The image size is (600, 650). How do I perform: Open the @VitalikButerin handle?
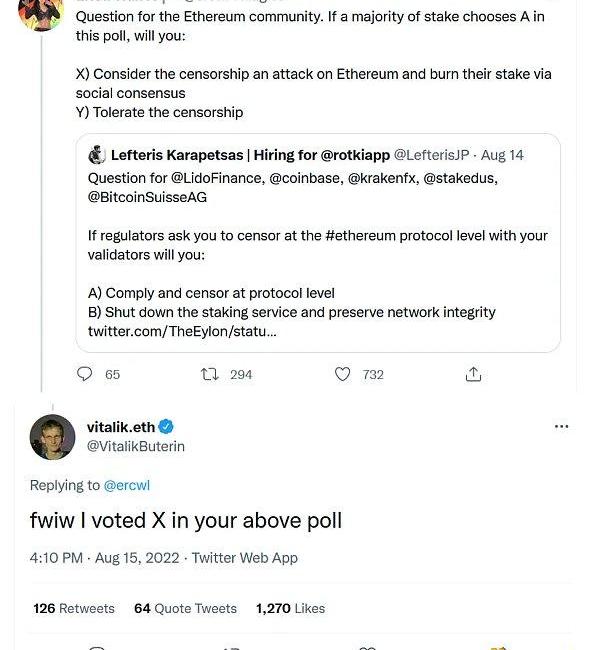click(136, 446)
